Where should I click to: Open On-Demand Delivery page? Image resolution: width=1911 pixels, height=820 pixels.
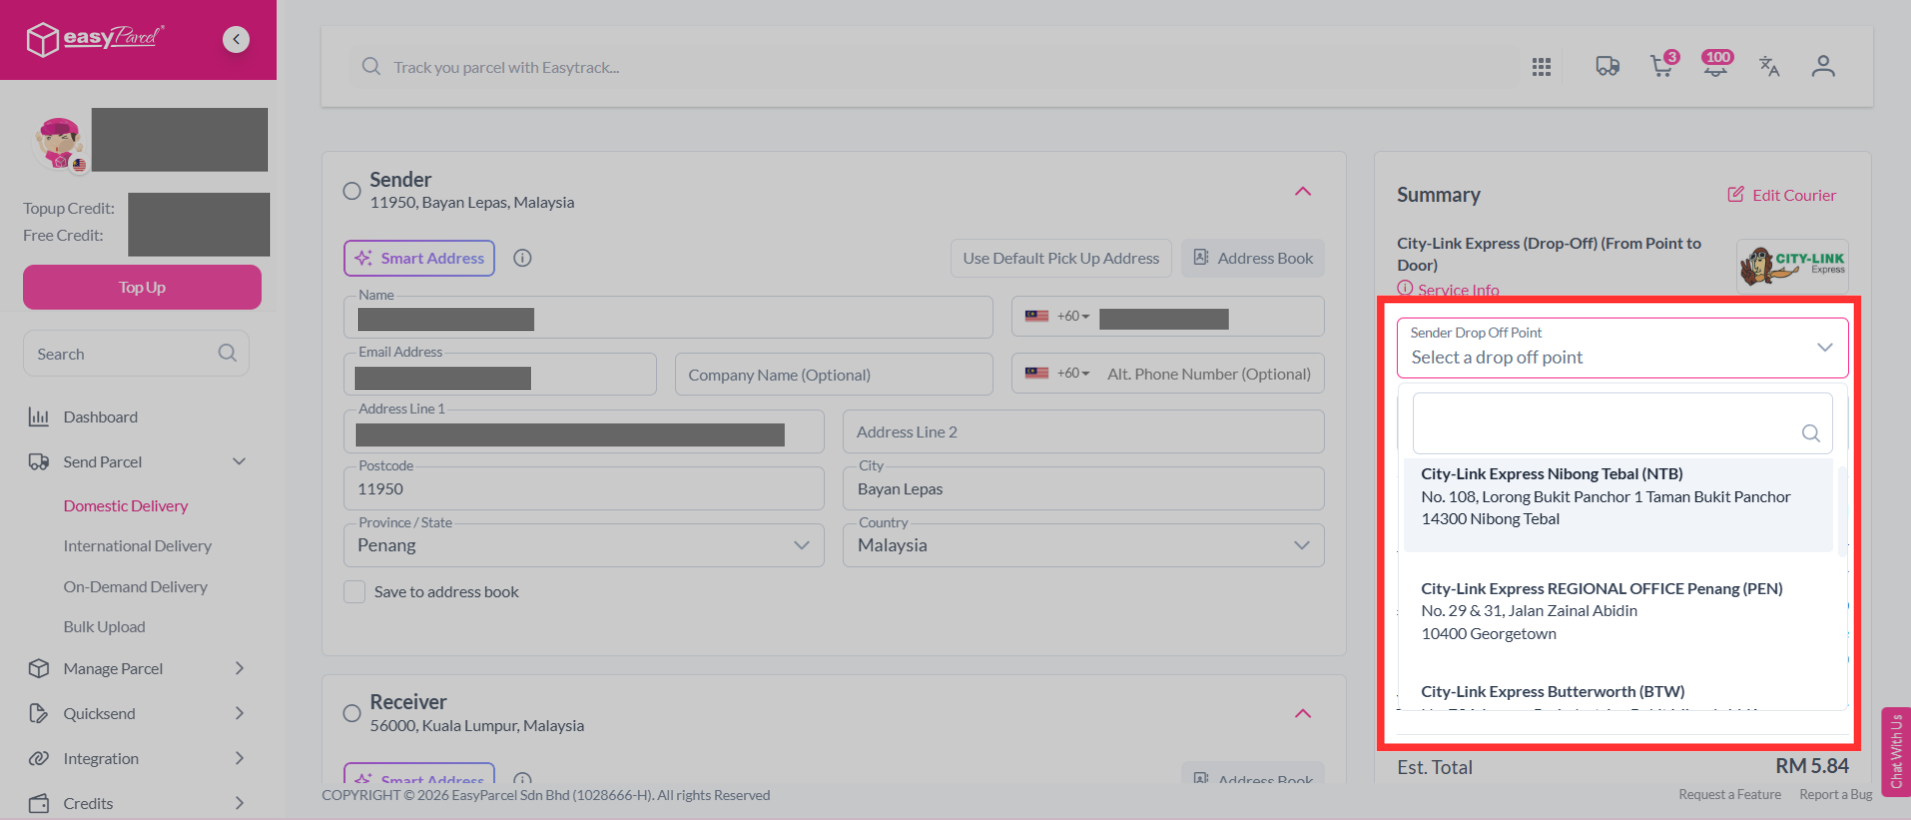(136, 587)
